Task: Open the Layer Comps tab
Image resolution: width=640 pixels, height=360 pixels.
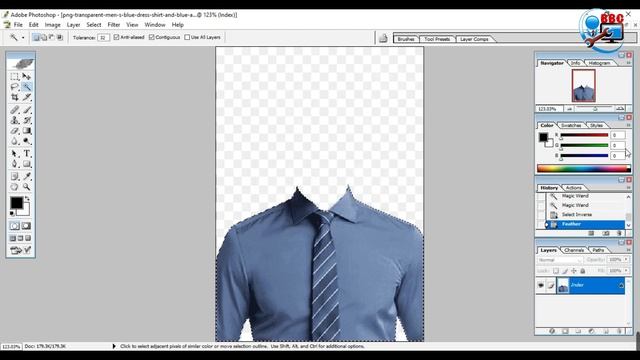Action: click(474, 39)
